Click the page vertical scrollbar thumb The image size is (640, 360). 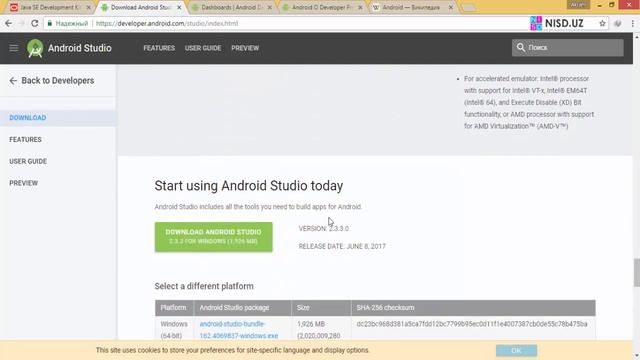click(636, 272)
